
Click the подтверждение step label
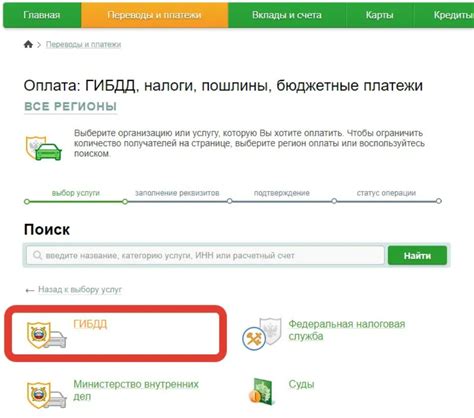282,193
